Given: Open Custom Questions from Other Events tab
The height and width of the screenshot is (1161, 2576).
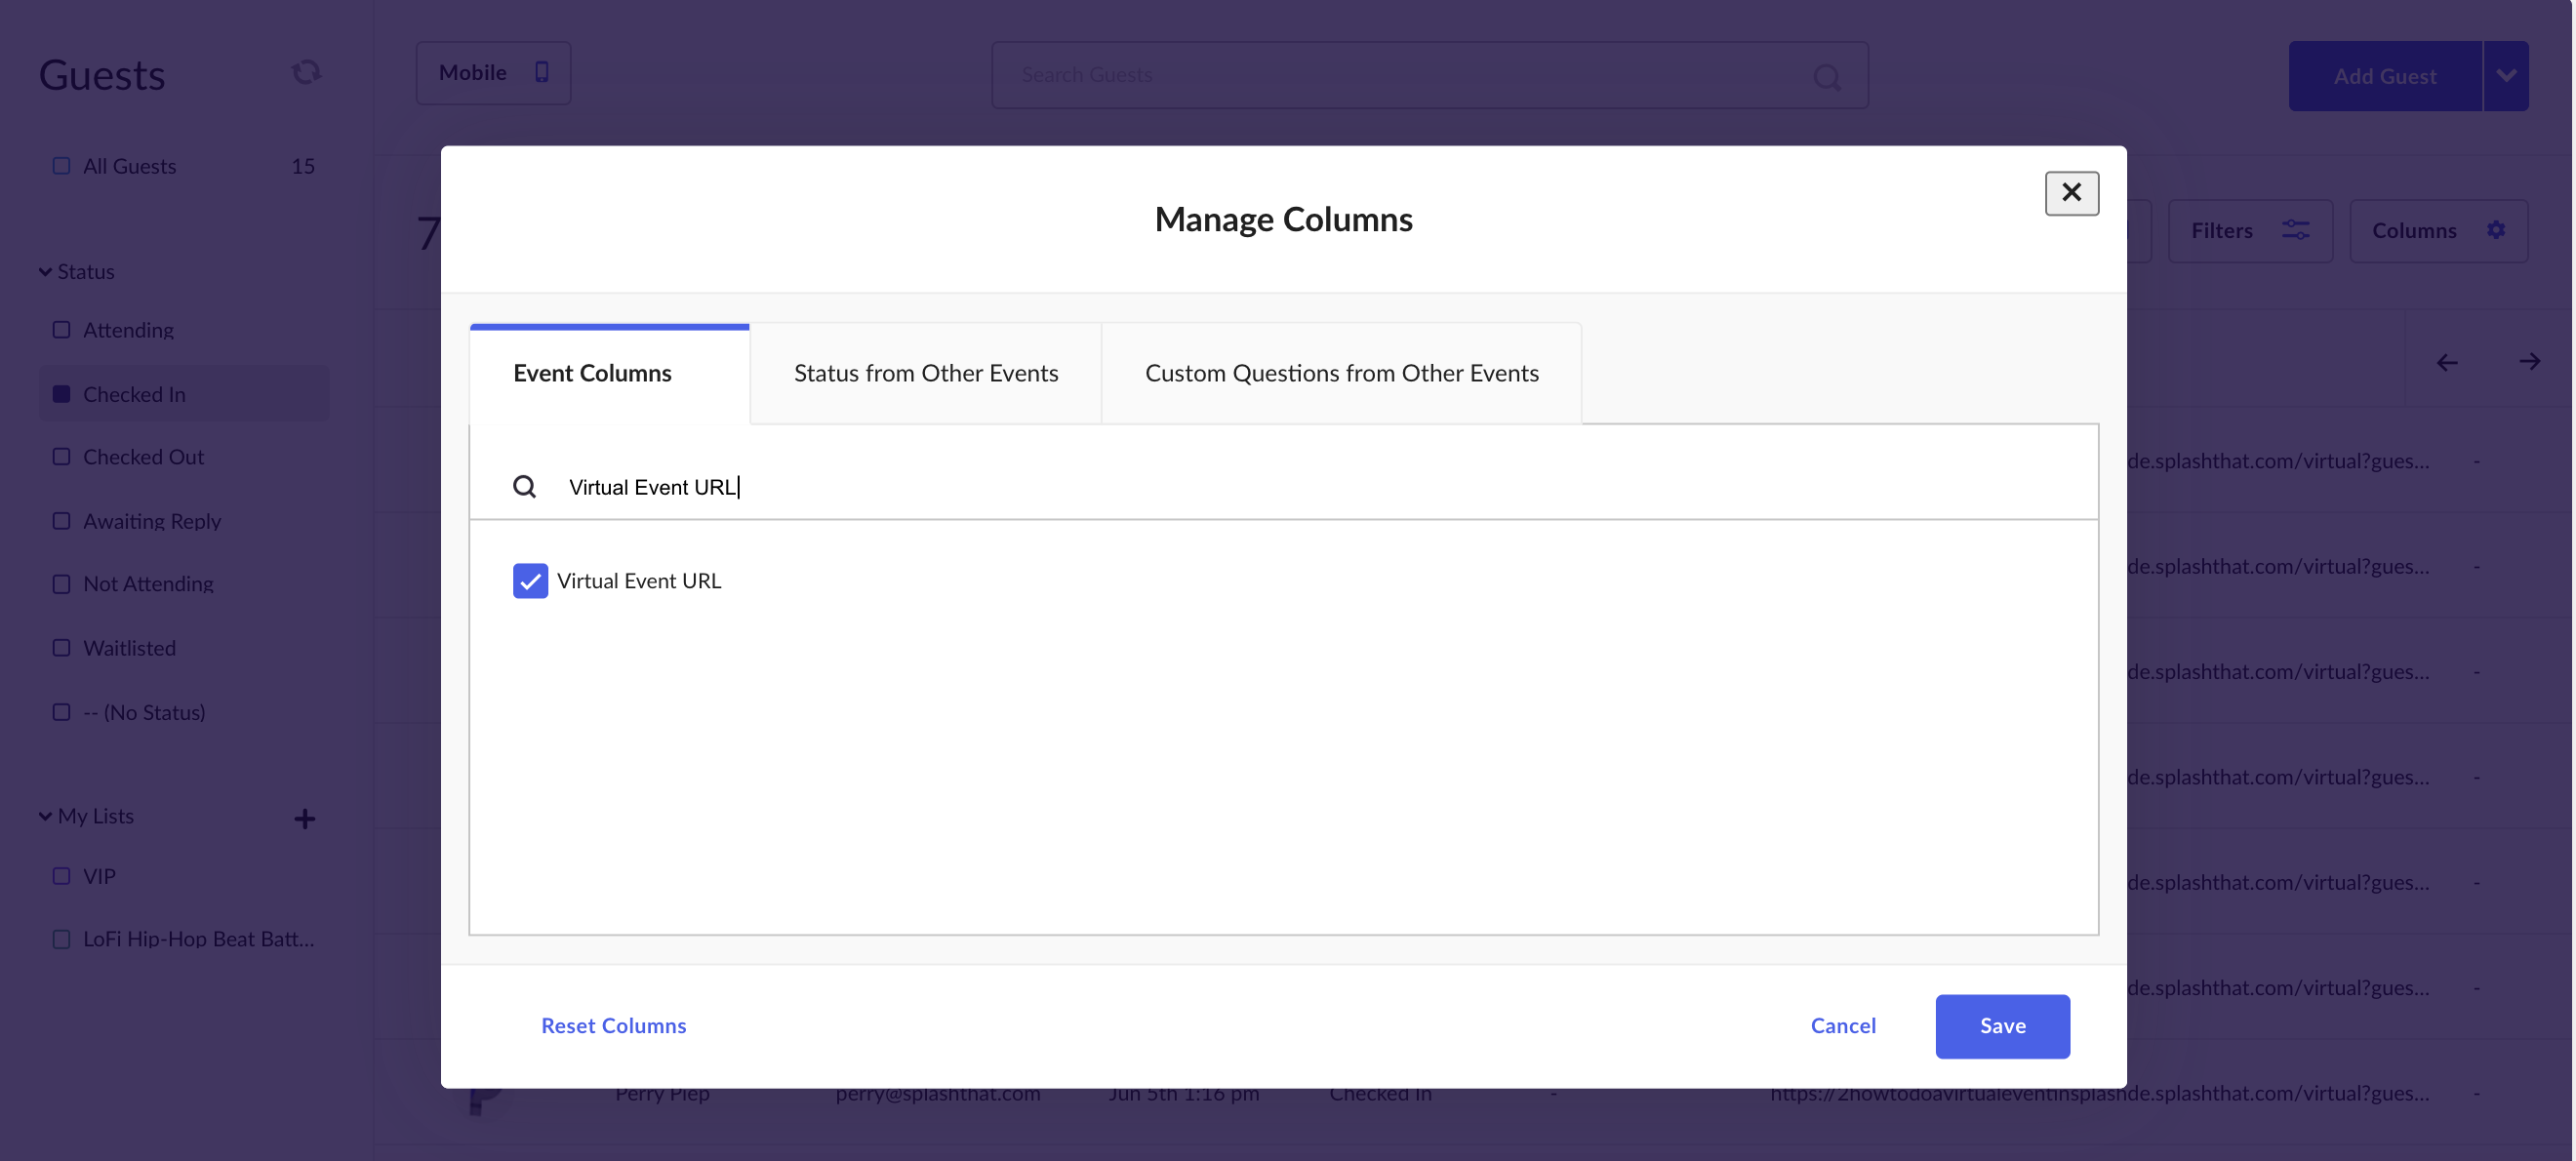Looking at the screenshot, I should (x=1342, y=373).
